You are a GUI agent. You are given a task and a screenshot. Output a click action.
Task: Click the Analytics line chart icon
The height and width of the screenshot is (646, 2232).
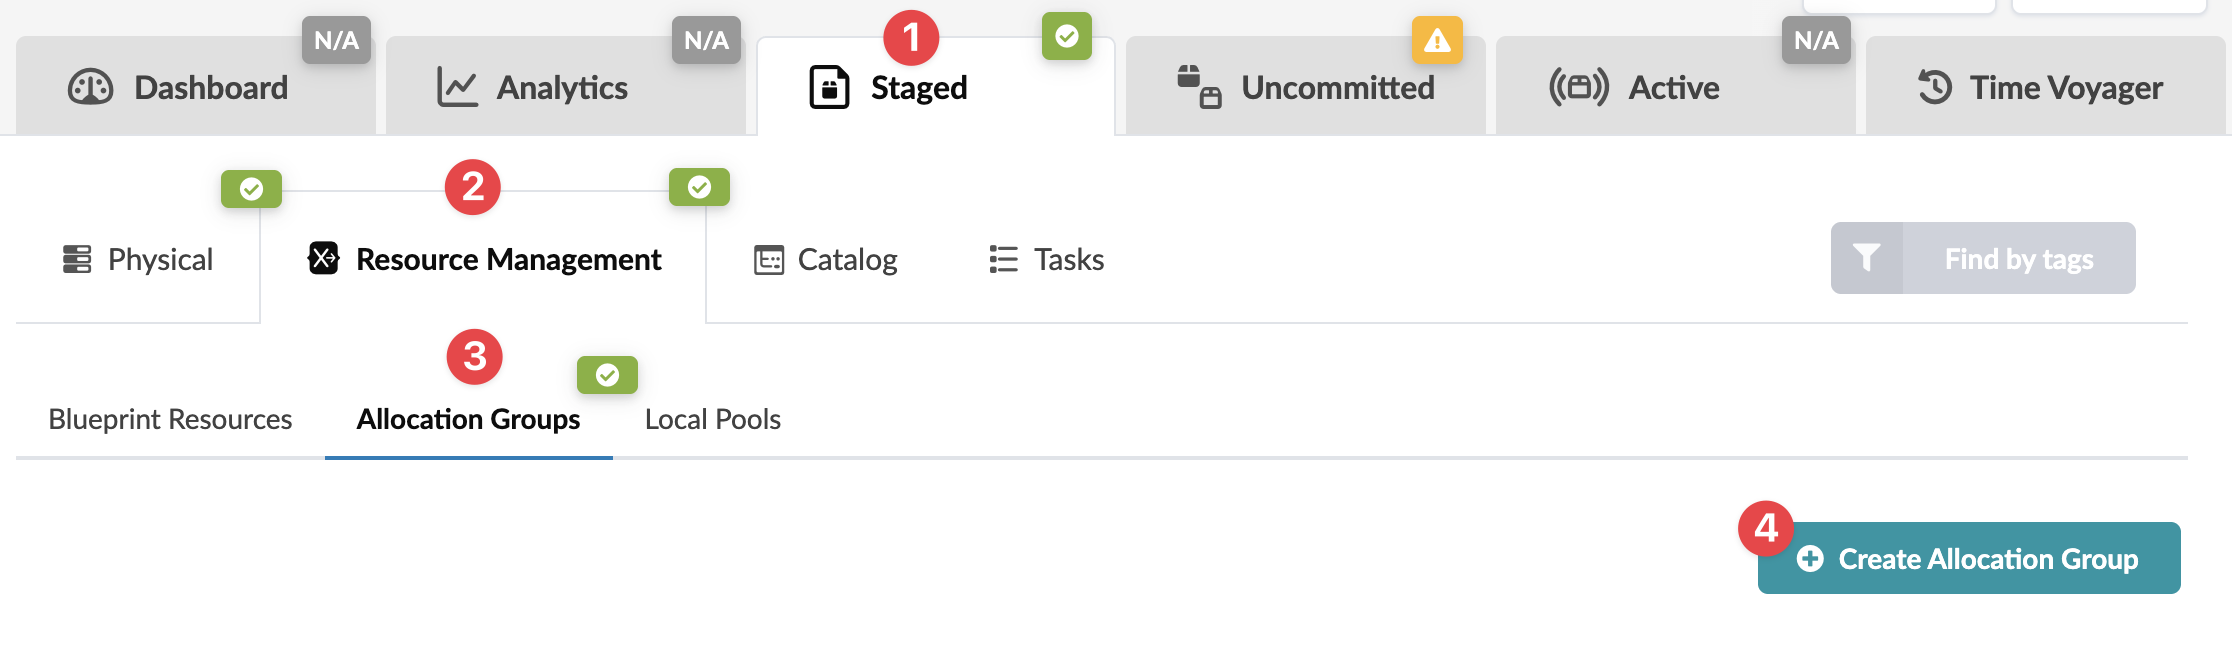(457, 88)
